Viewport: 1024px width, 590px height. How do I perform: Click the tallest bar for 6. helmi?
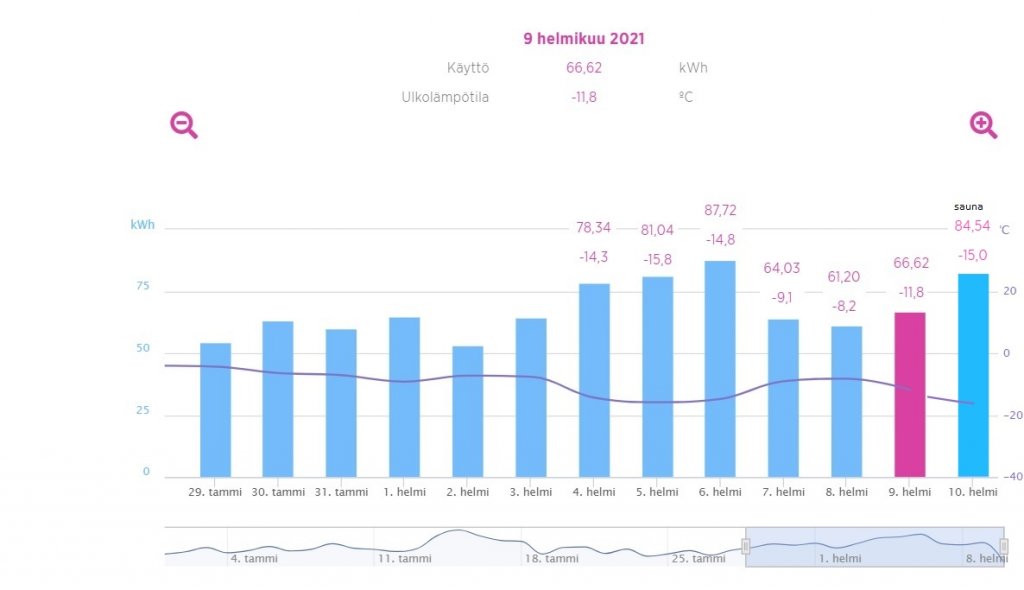point(720,369)
